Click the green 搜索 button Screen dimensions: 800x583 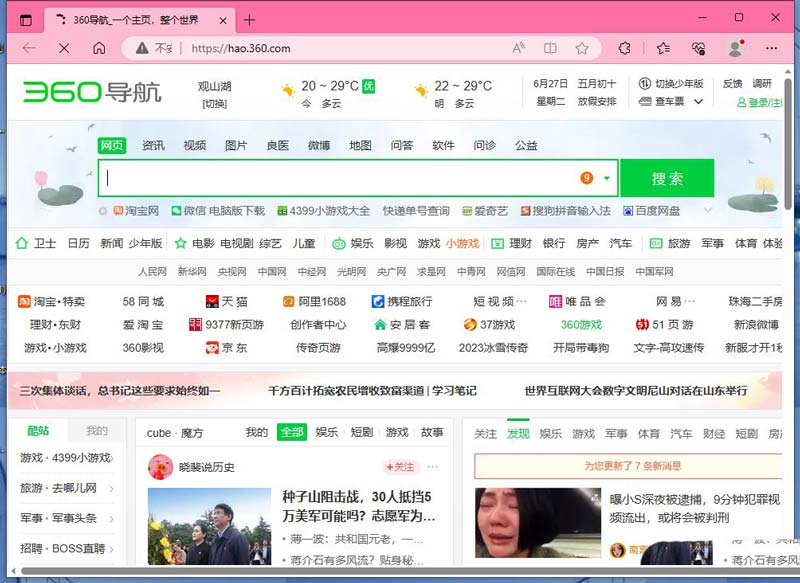(667, 178)
